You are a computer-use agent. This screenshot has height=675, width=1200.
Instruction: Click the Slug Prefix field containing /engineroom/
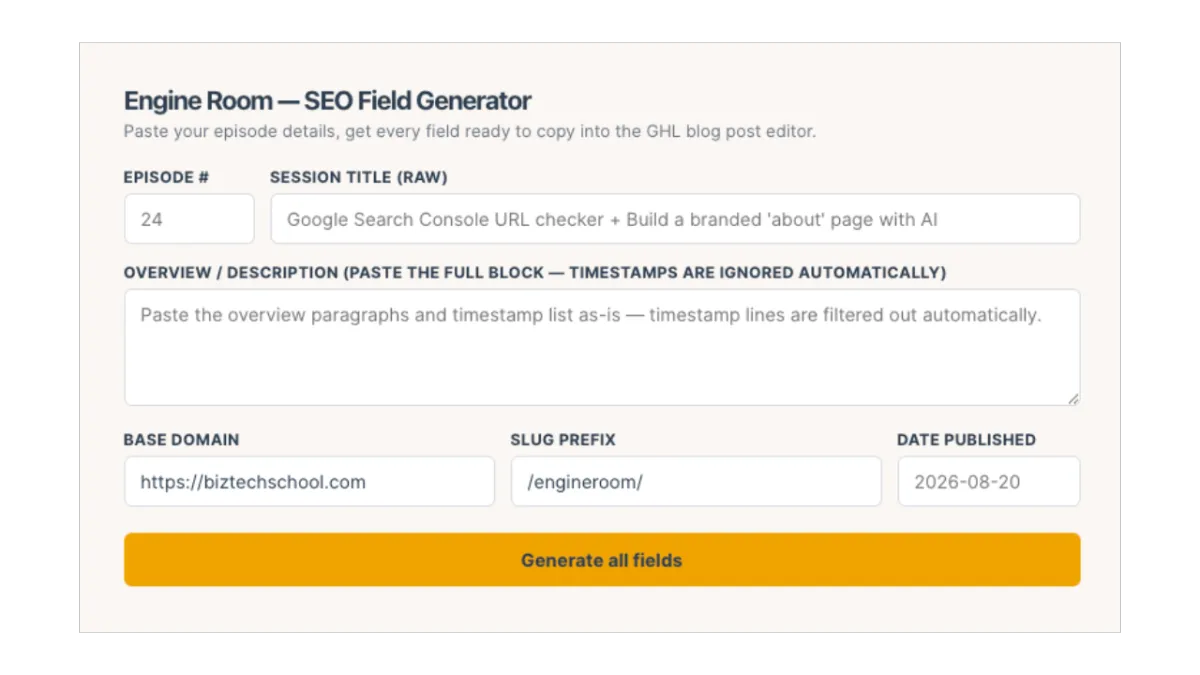pyautogui.click(x=696, y=482)
